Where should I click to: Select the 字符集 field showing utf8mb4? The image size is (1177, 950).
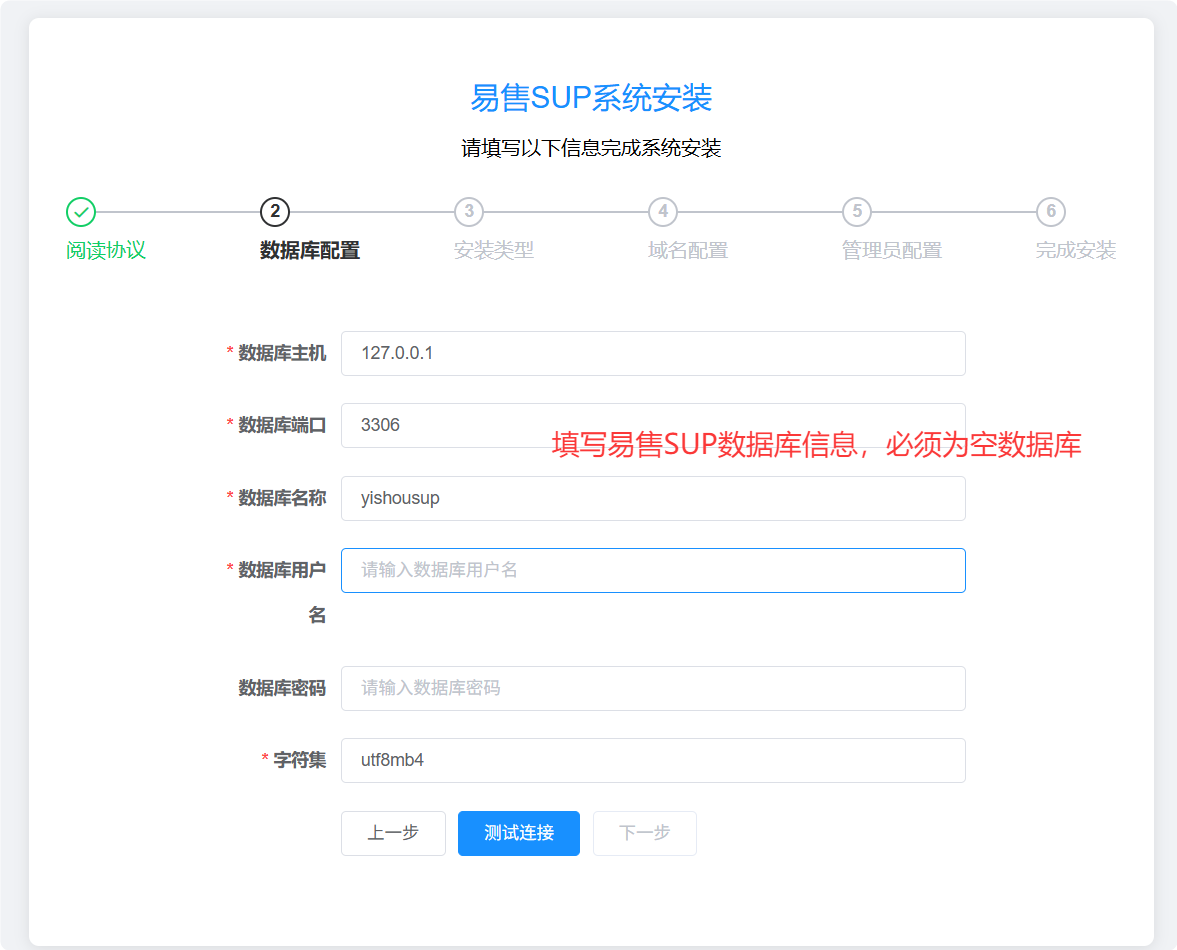tap(653, 760)
